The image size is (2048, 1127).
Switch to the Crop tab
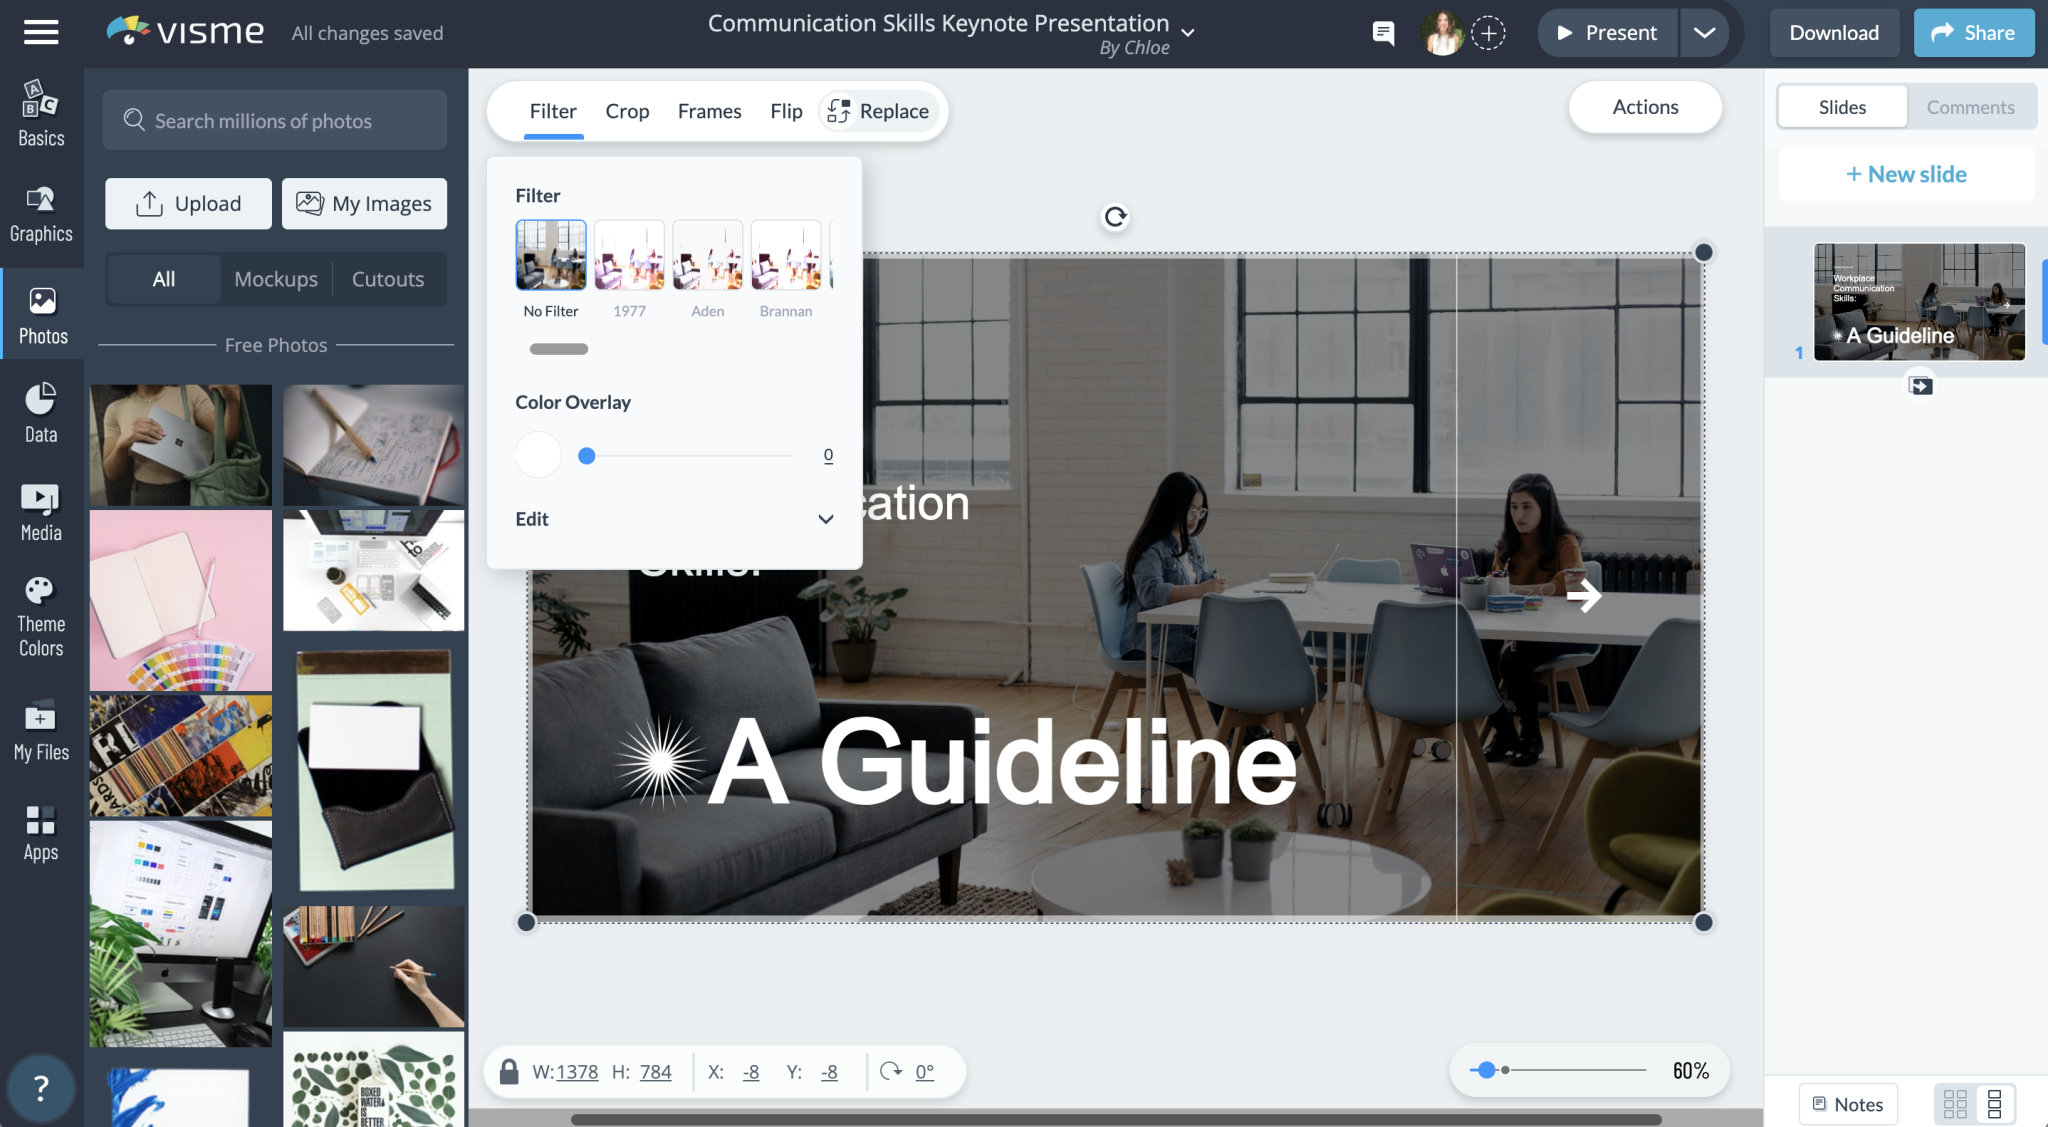(627, 111)
